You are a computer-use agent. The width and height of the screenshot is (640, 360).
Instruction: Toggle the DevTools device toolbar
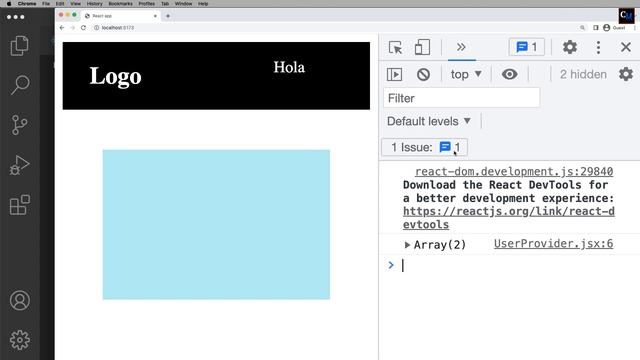pyautogui.click(x=422, y=47)
